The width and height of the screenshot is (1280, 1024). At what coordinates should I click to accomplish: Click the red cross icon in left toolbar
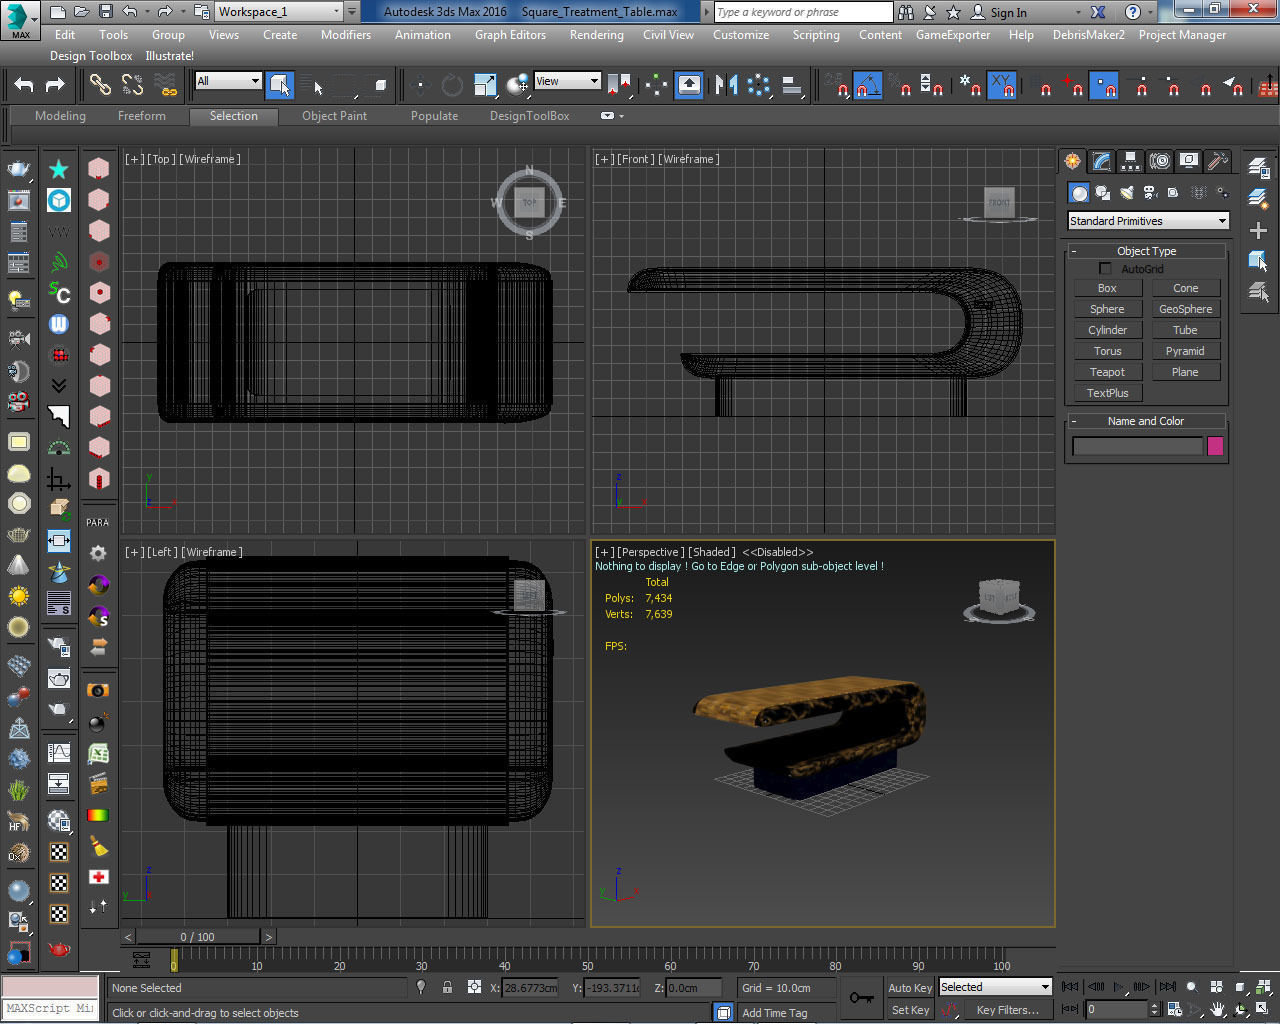[x=98, y=877]
